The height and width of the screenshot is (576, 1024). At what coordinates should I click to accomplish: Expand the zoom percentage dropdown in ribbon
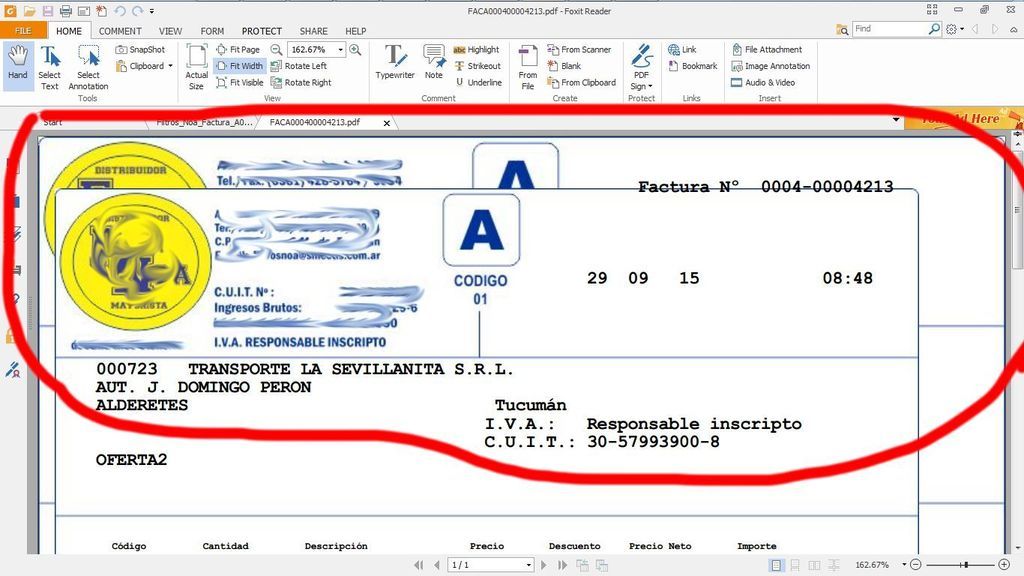tap(341, 49)
